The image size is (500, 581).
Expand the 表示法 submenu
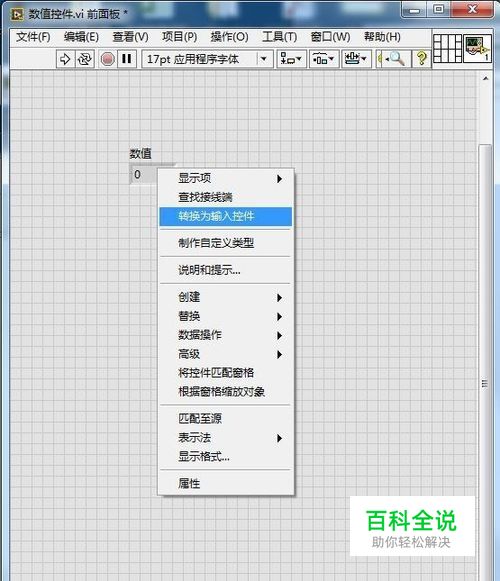click(226, 438)
